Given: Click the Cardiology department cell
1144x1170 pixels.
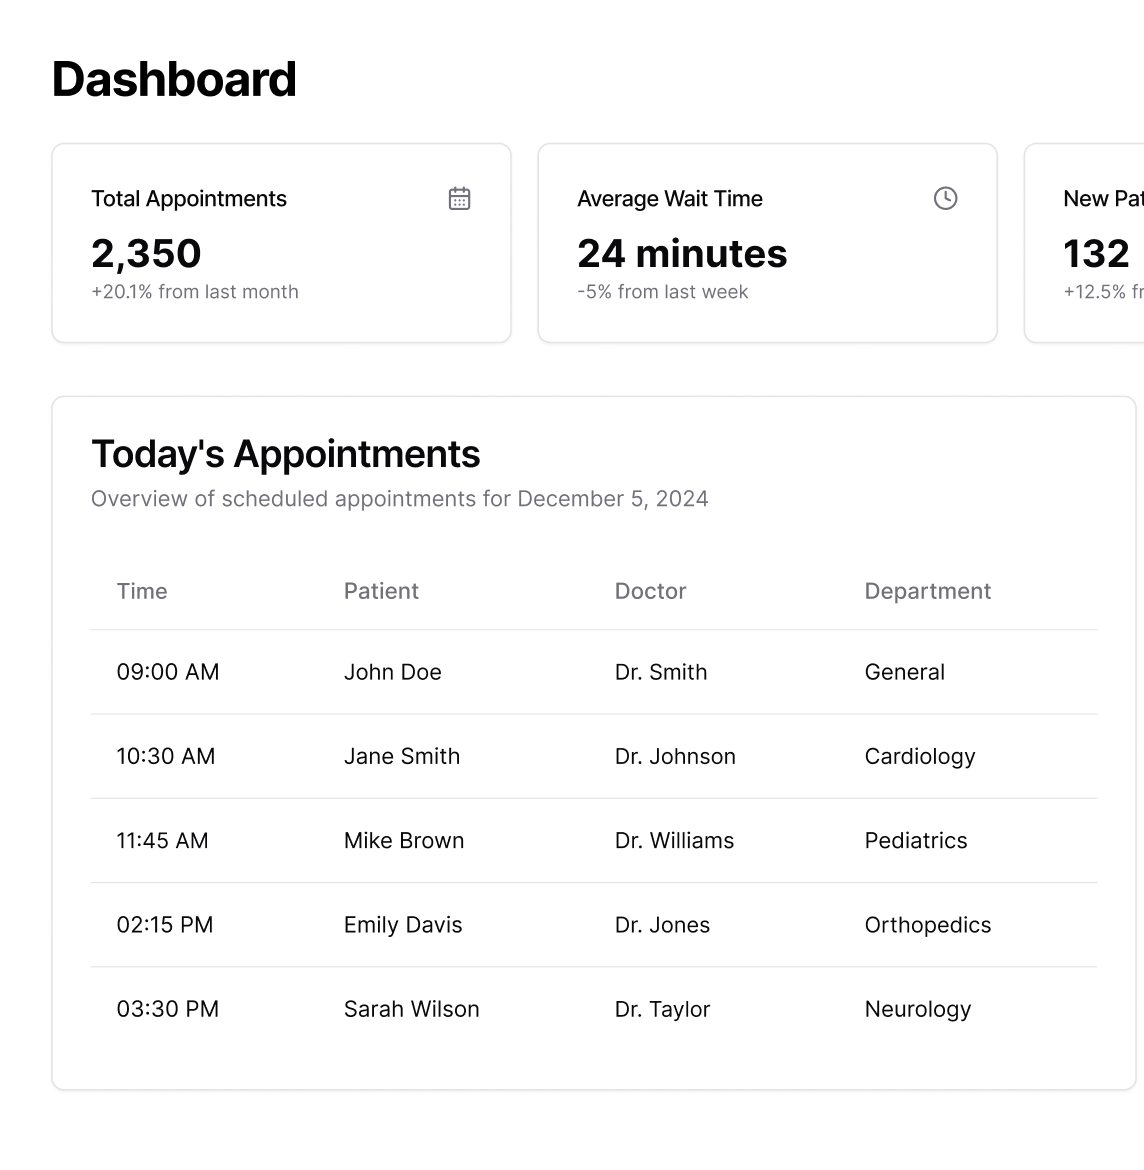Looking at the screenshot, I should pyautogui.click(x=919, y=756).
